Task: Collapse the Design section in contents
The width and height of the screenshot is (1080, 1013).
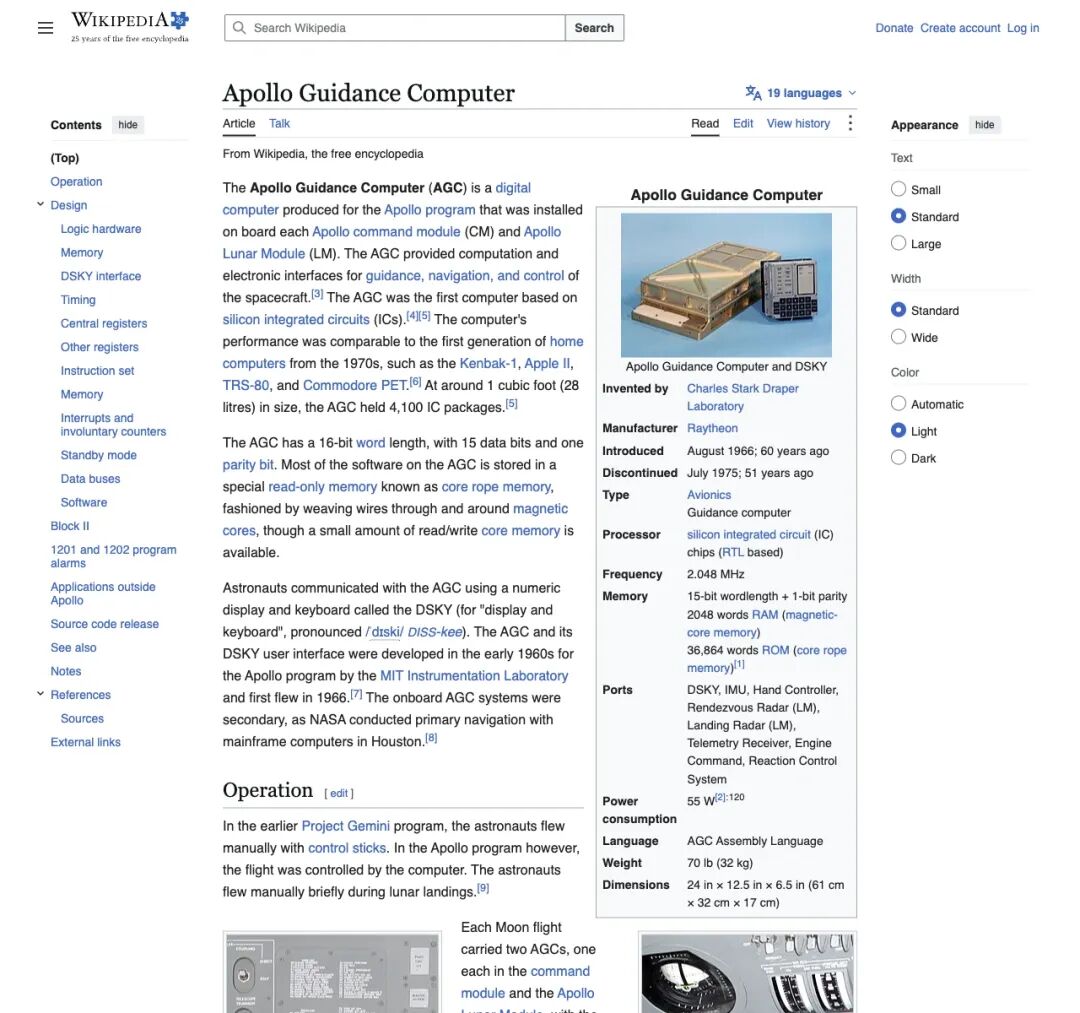Action: pyautogui.click(x=40, y=205)
